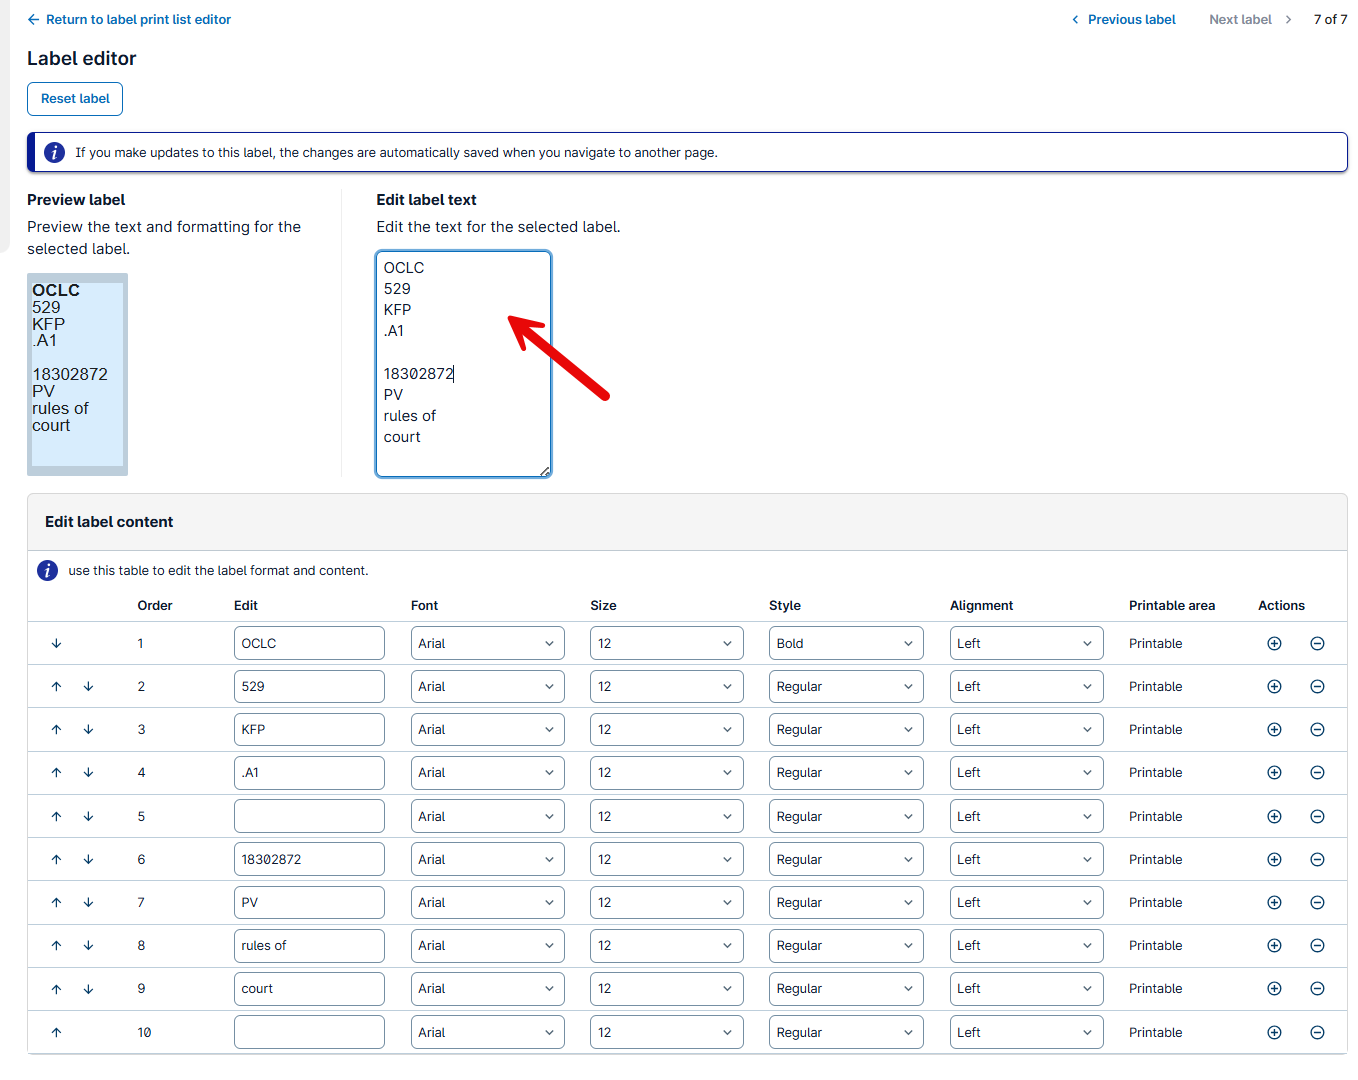
Task: Click the KFP edit field in row 3
Action: pyautogui.click(x=309, y=730)
